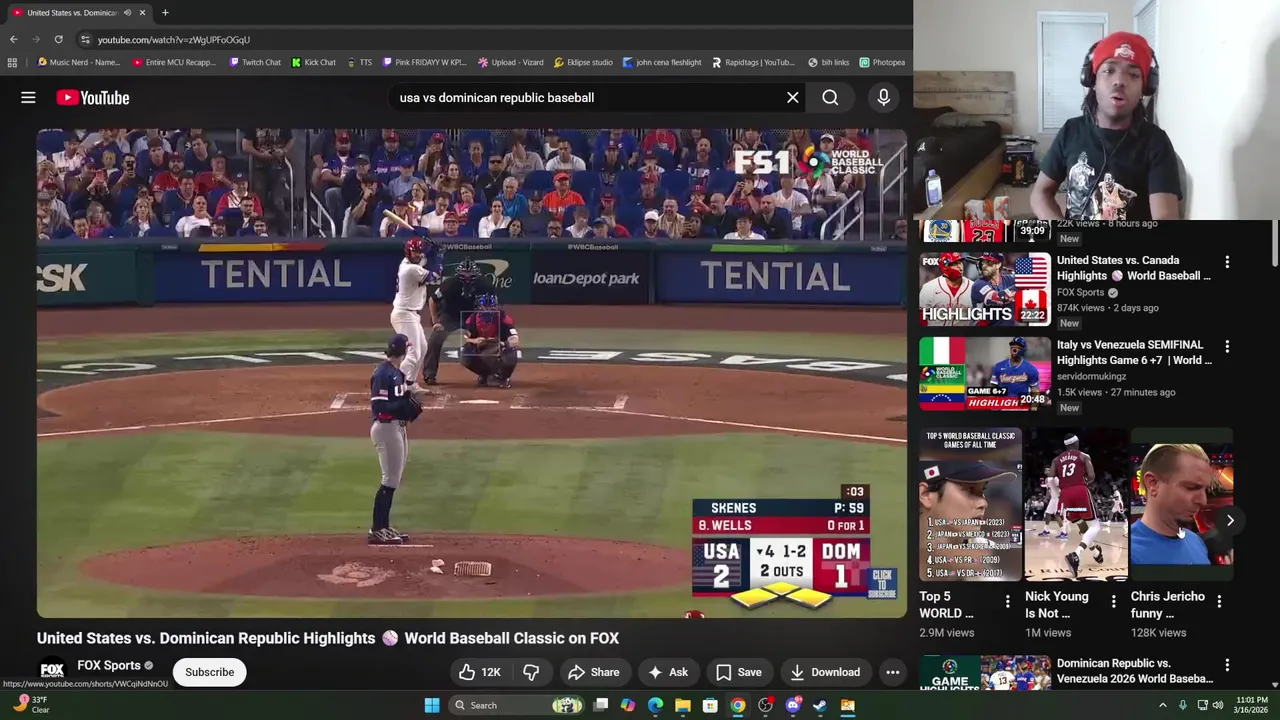Open the Nick Young short thumbnail

1076,505
